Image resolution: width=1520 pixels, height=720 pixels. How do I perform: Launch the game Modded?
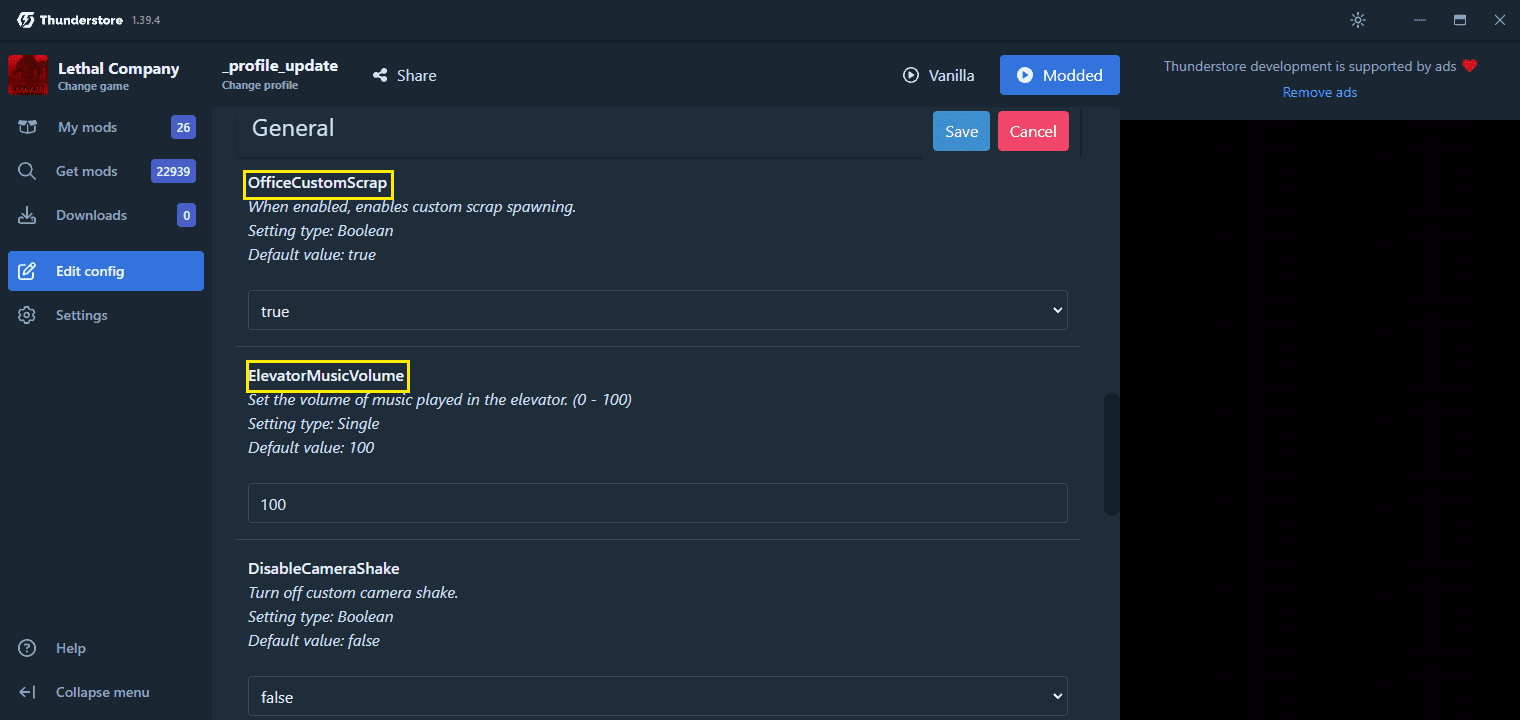click(x=1060, y=75)
